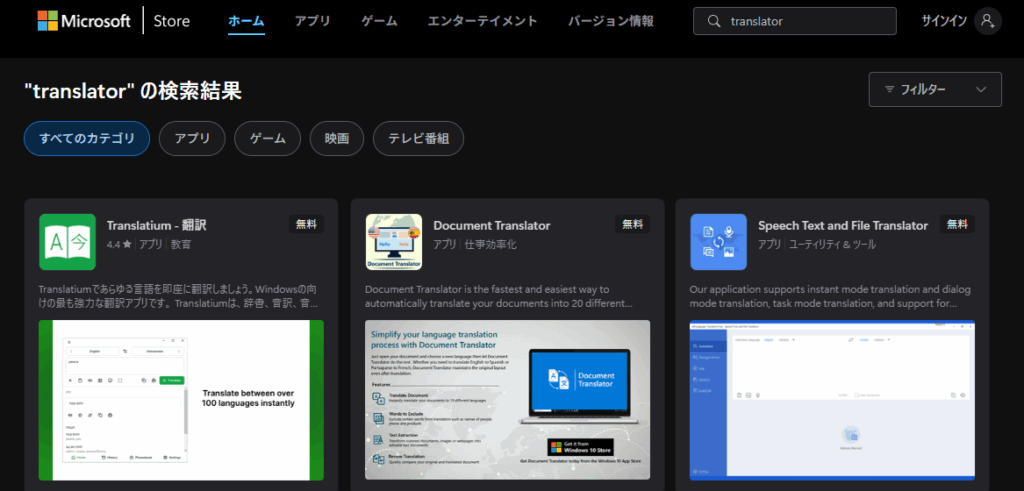
Task: Open バージョン情報 tab
Action: tap(611, 21)
